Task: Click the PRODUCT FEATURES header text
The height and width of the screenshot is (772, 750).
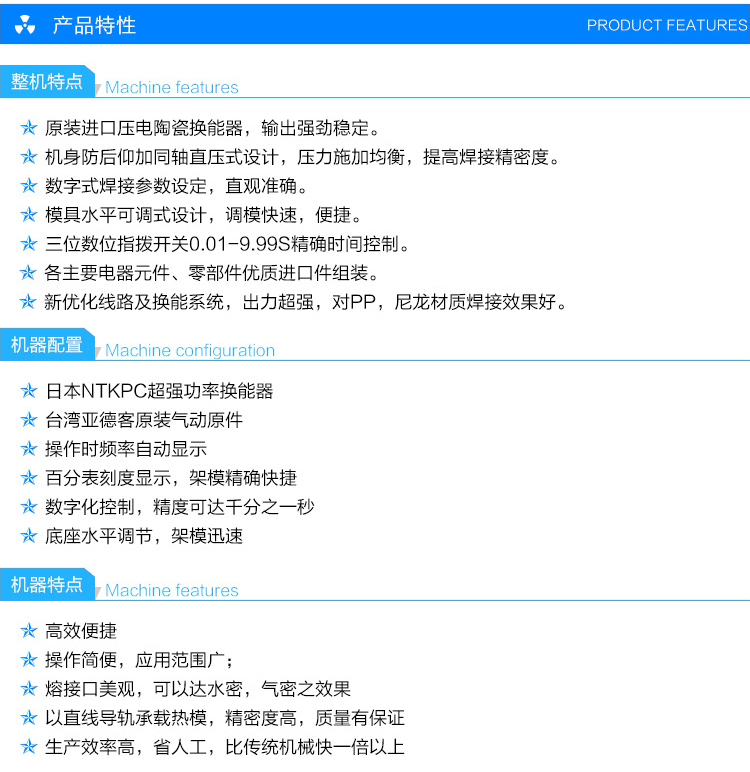Action: tap(666, 25)
